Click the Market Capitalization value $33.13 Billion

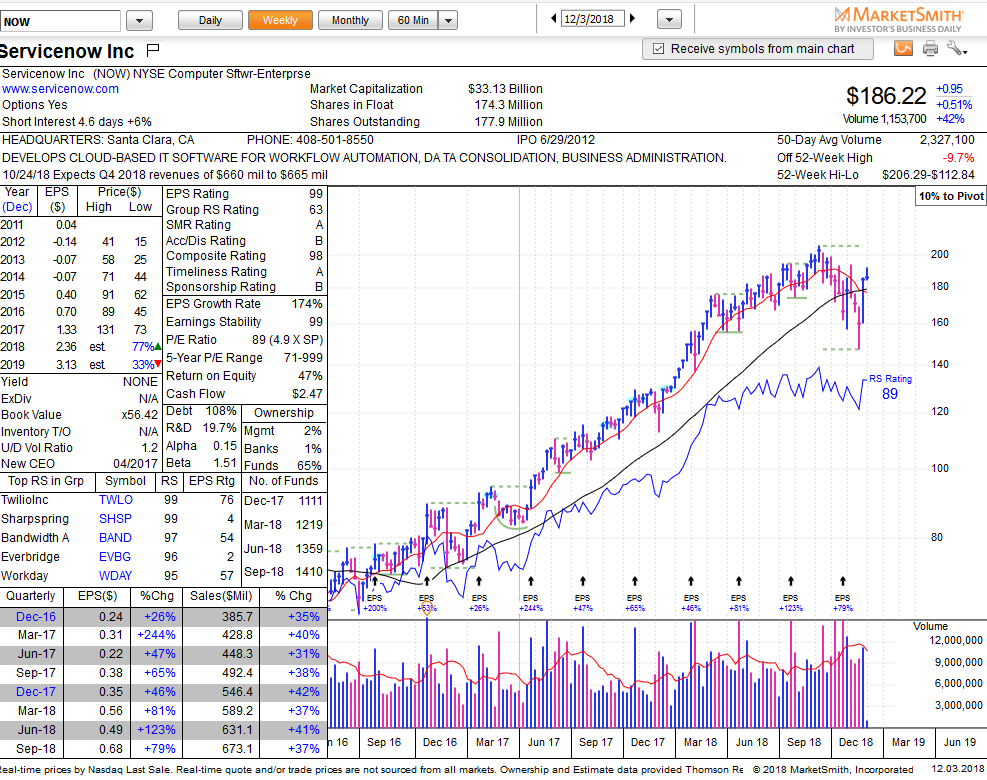(x=505, y=89)
